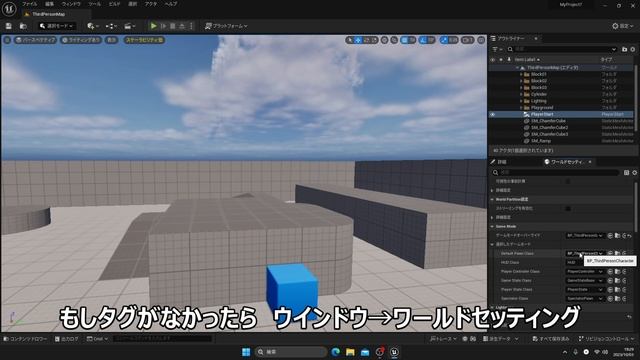Open the Add content quick-add dropdown
This screenshot has width=640, height=360.
click(92, 26)
